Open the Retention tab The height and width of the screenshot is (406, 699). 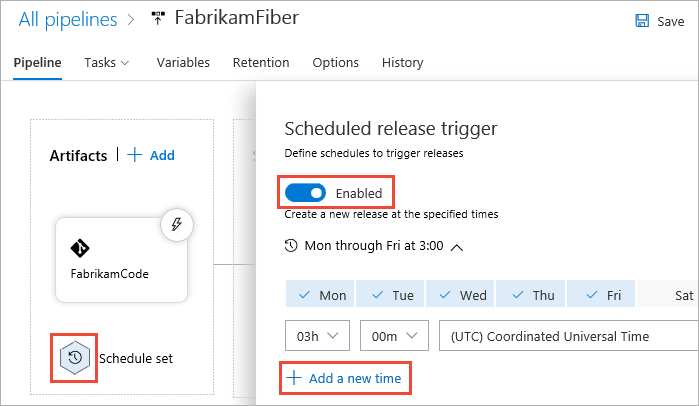coord(261,62)
